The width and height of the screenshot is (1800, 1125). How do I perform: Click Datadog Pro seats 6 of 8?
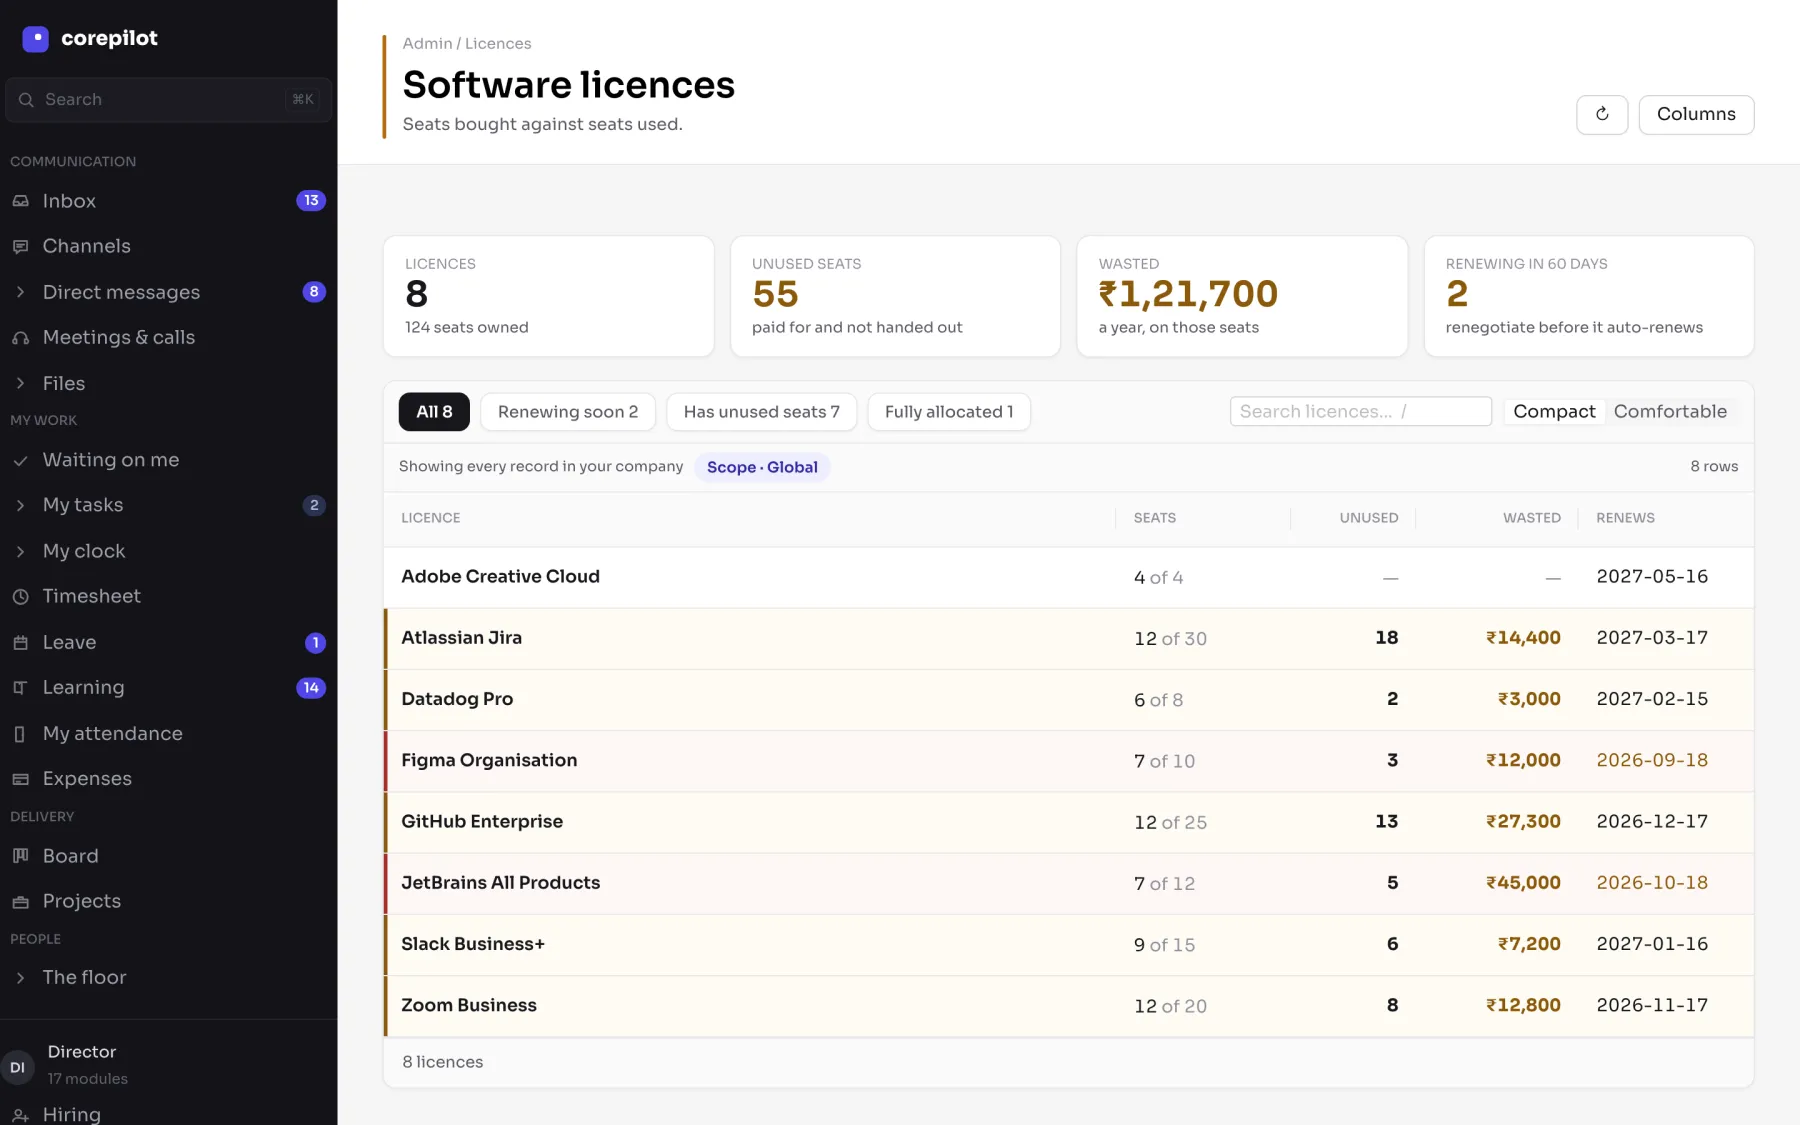coord(1158,700)
